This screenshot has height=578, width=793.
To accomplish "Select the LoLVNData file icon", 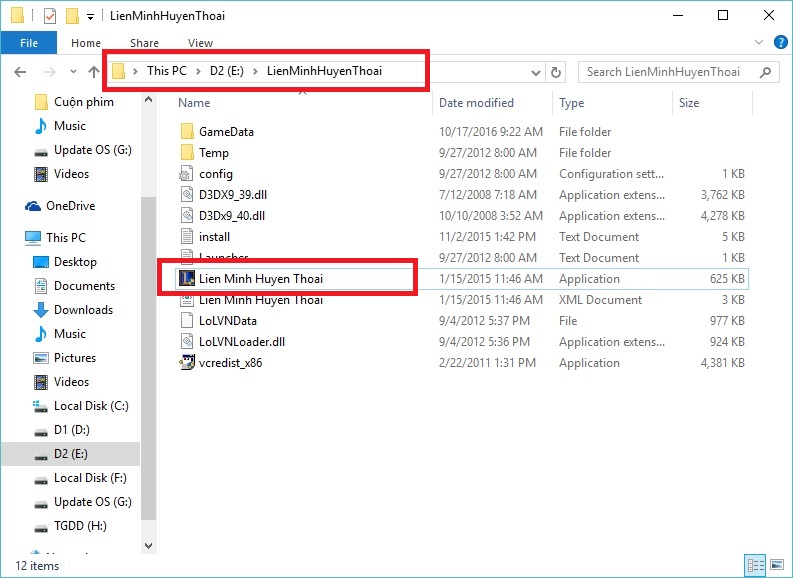I will [187, 321].
